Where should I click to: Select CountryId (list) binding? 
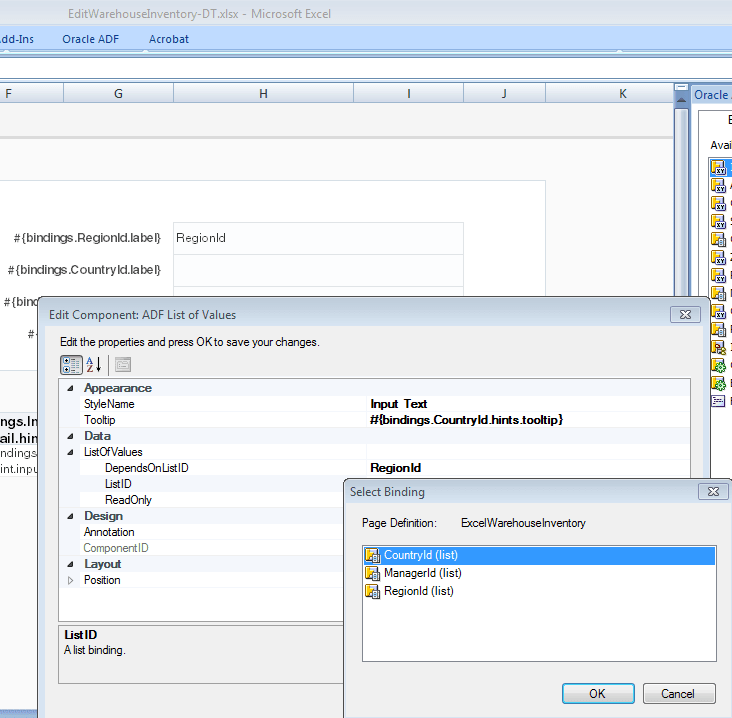tap(539, 556)
